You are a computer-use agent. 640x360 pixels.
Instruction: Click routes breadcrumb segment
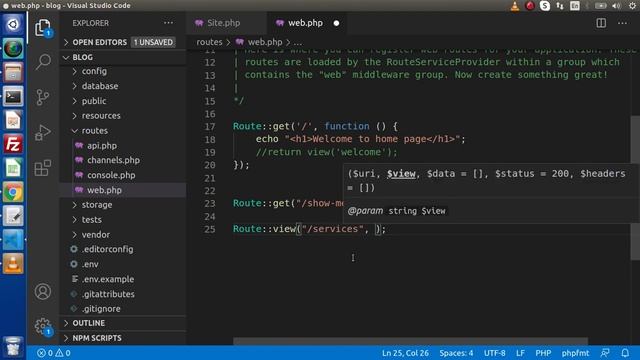pyautogui.click(x=209, y=42)
